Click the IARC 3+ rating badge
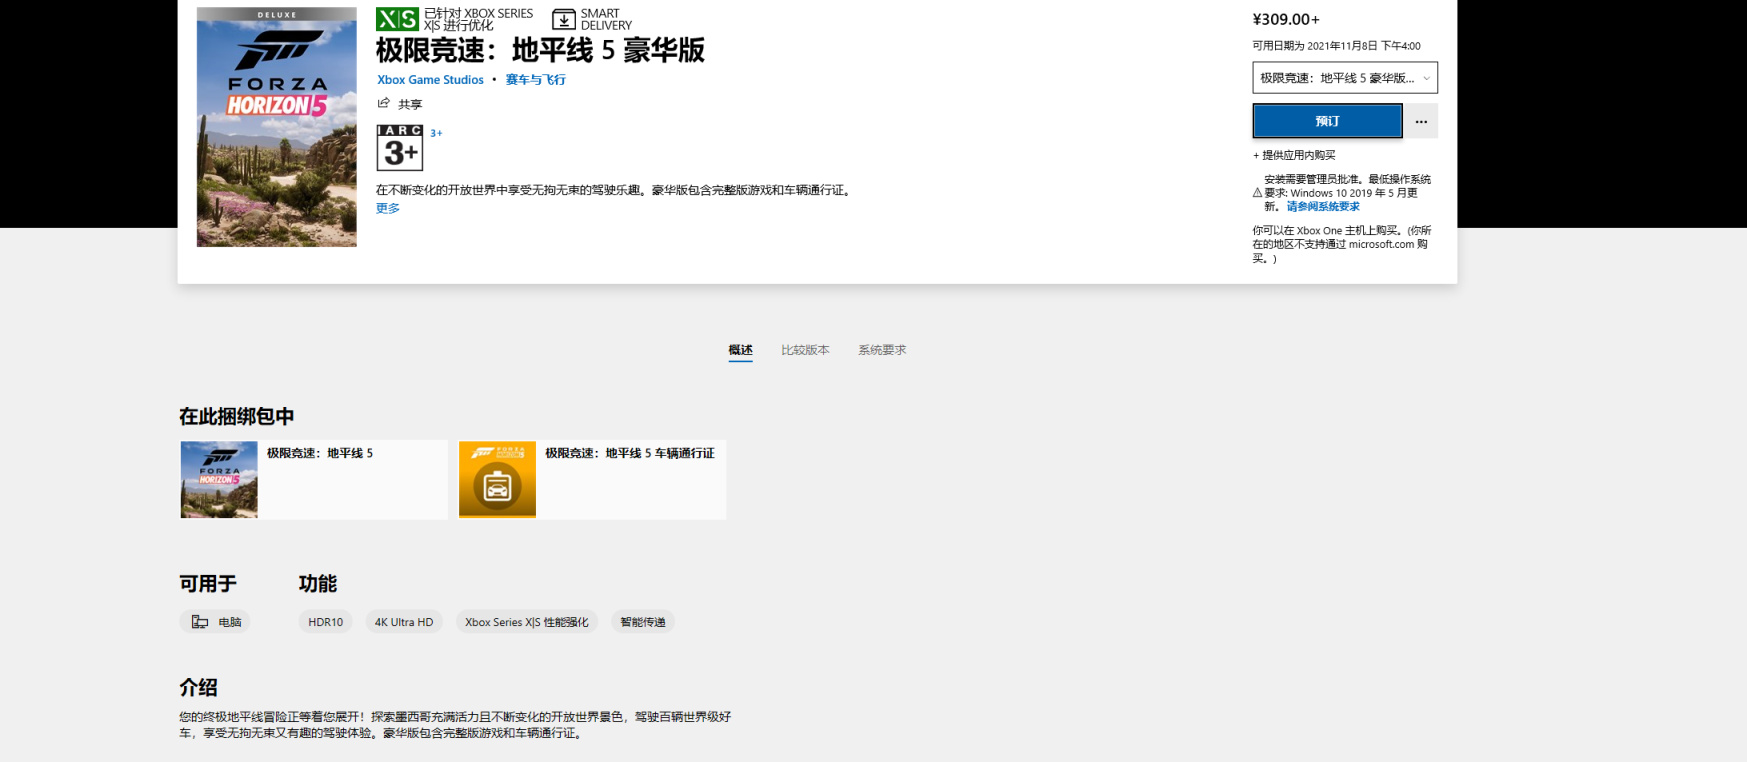Viewport: 1747px width, 762px height. click(400, 148)
